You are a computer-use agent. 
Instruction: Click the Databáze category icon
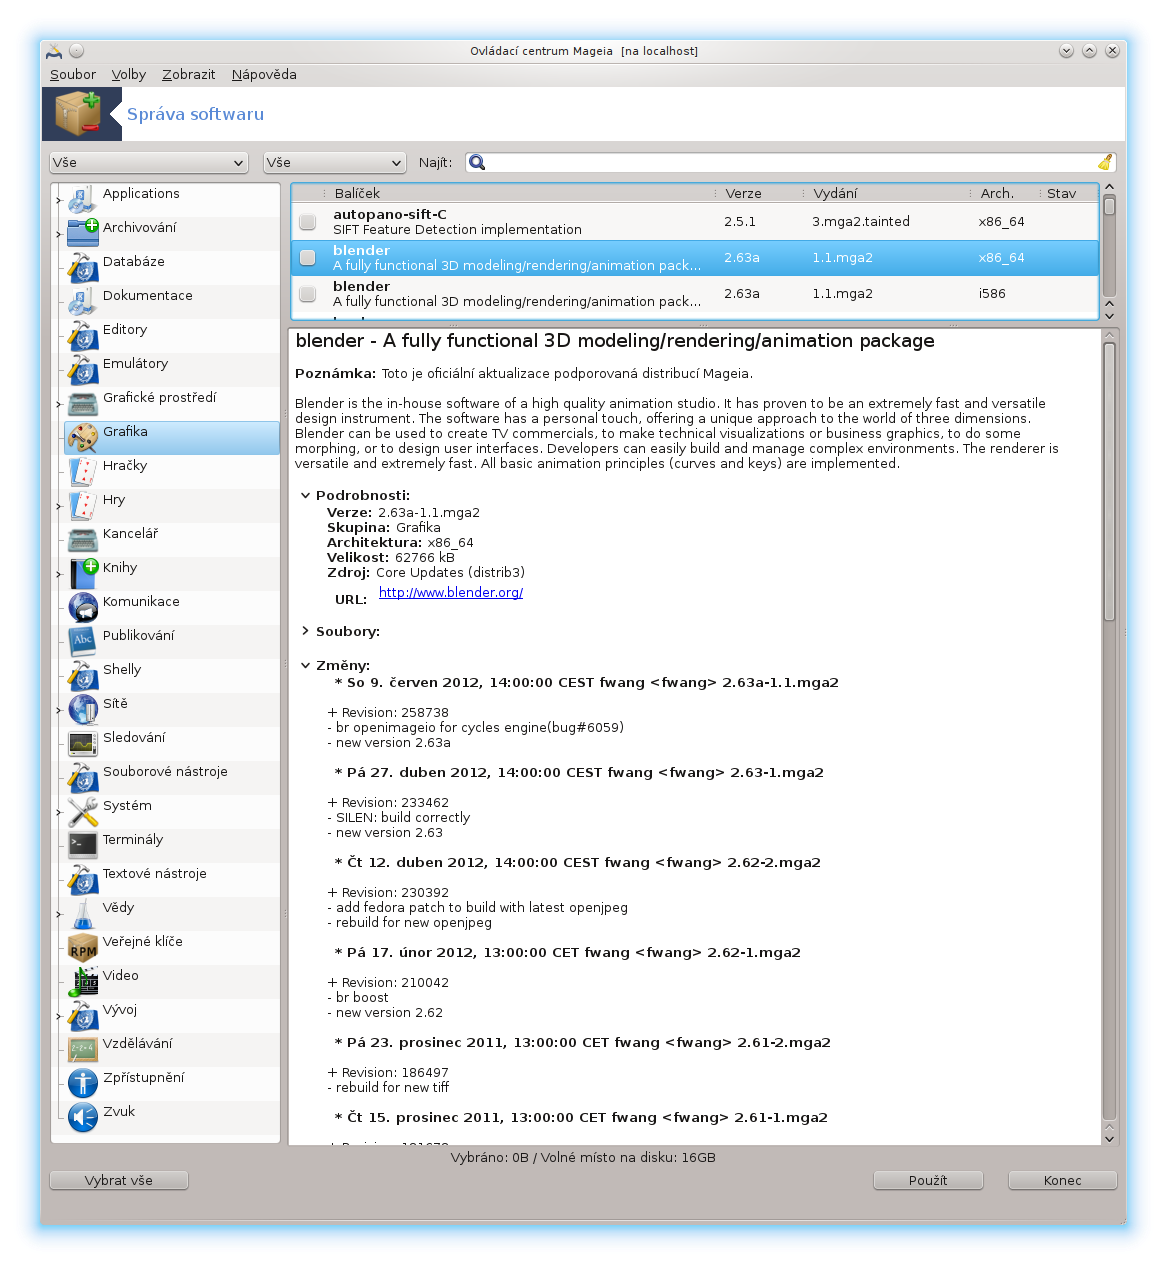(83, 268)
